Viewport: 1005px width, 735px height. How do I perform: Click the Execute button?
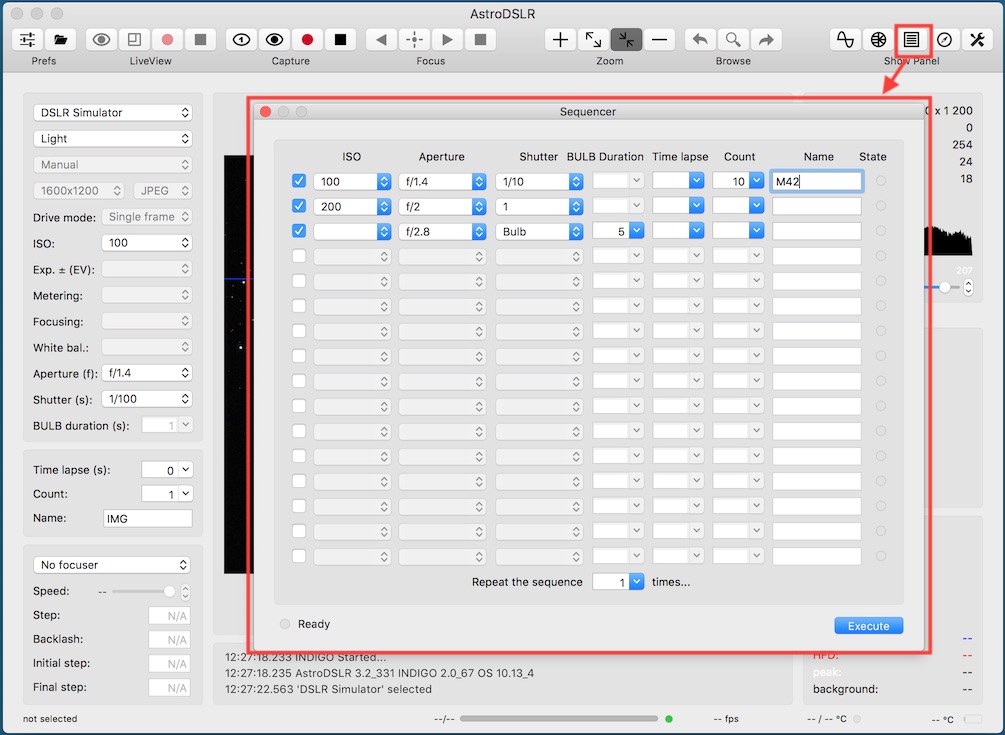tap(868, 625)
